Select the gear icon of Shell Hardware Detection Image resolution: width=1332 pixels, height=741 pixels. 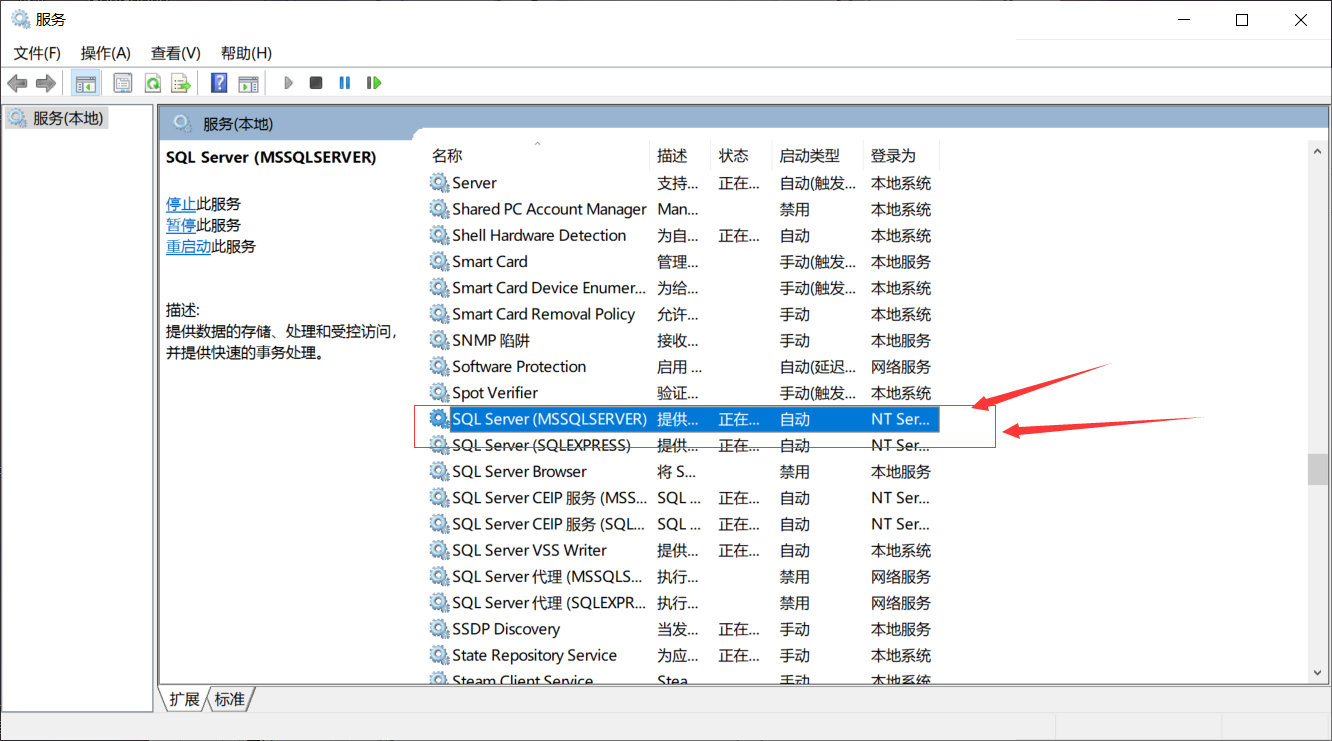(x=439, y=235)
